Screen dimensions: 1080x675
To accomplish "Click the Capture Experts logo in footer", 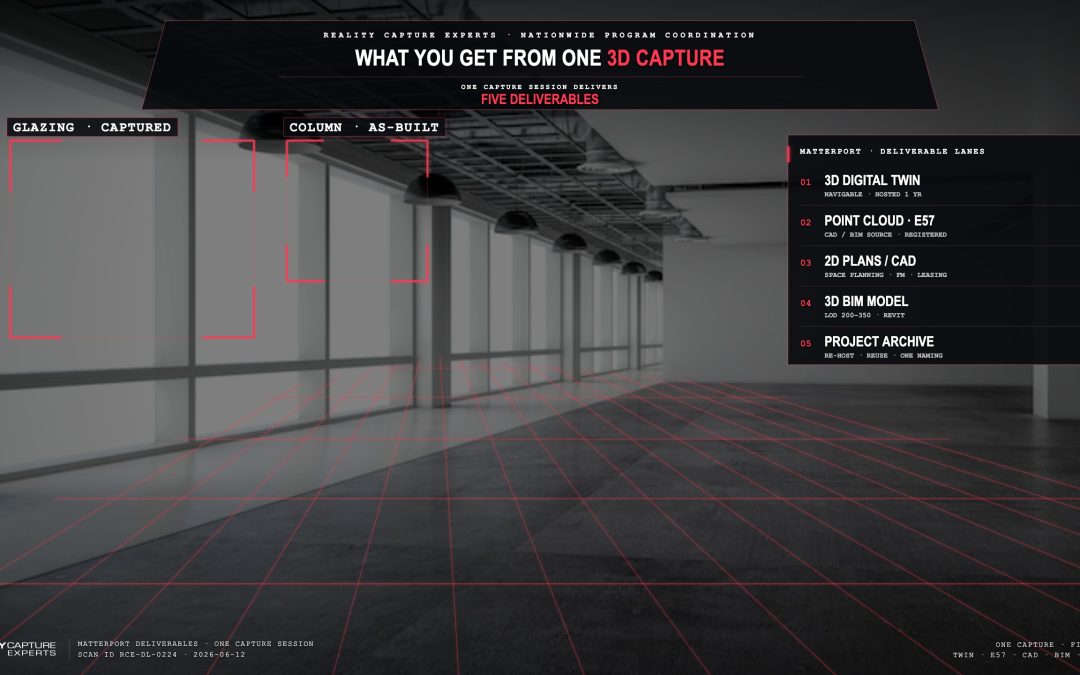I will [x=28, y=649].
